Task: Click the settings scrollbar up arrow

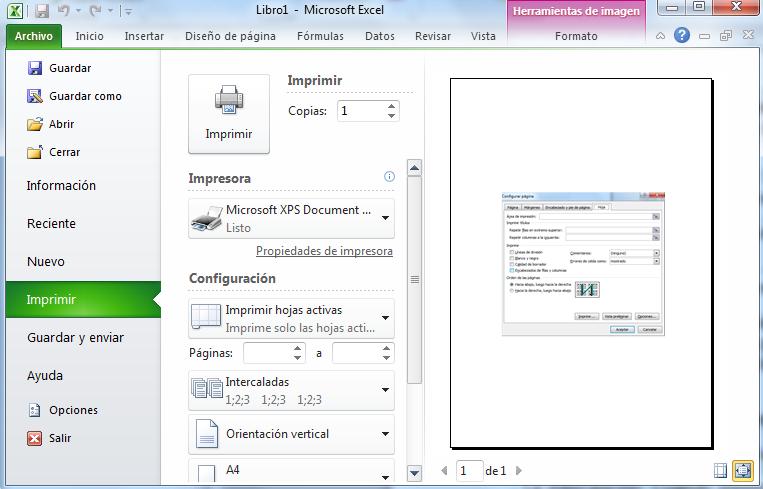Action: click(415, 168)
